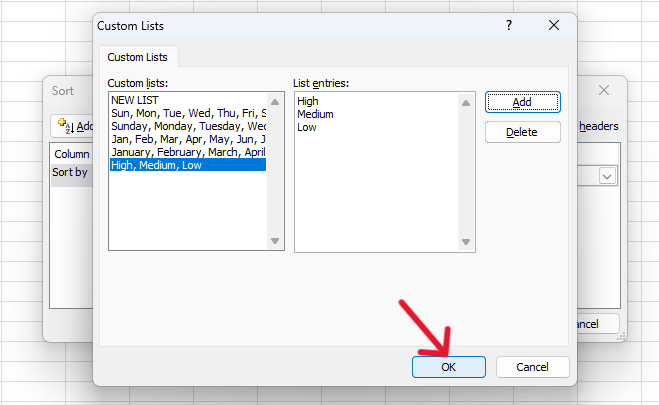This screenshot has height=405, width=659.
Task: Select the High, Medium, Low custom list
Action: [187, 165]
